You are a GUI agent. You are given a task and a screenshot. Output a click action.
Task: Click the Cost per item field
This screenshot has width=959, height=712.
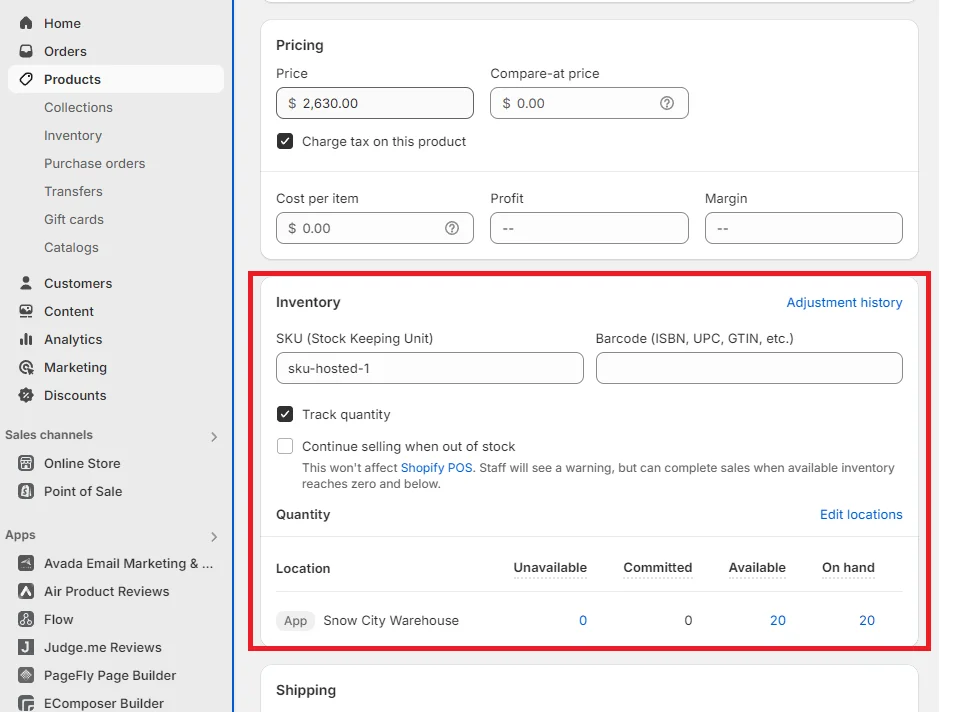[x=375, y=228]
